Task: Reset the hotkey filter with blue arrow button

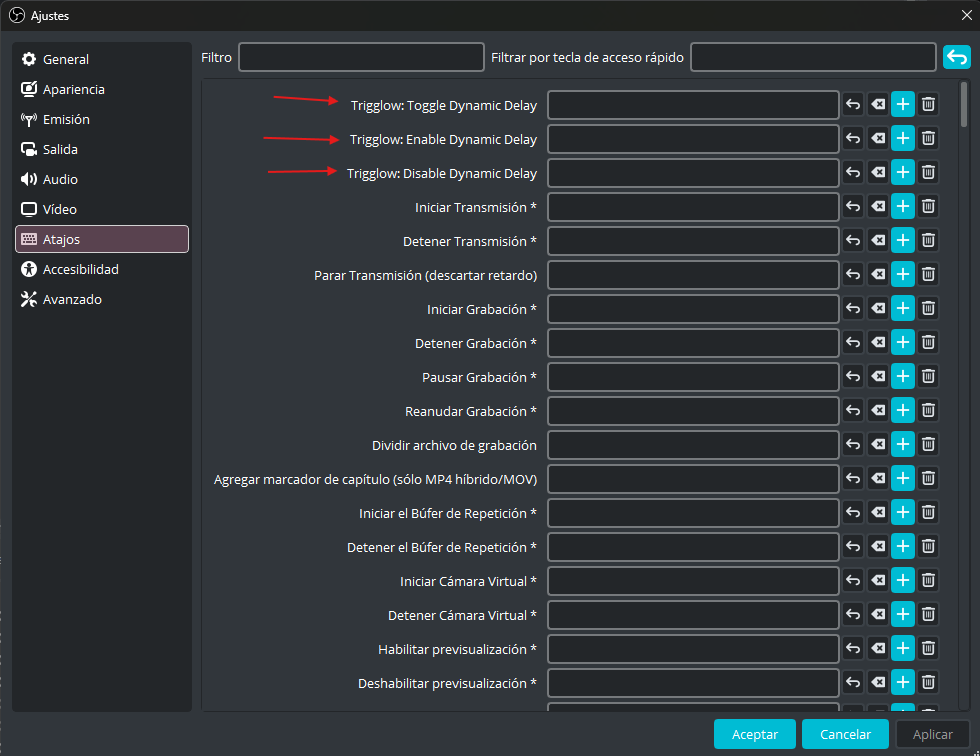Action: point(956,57)
